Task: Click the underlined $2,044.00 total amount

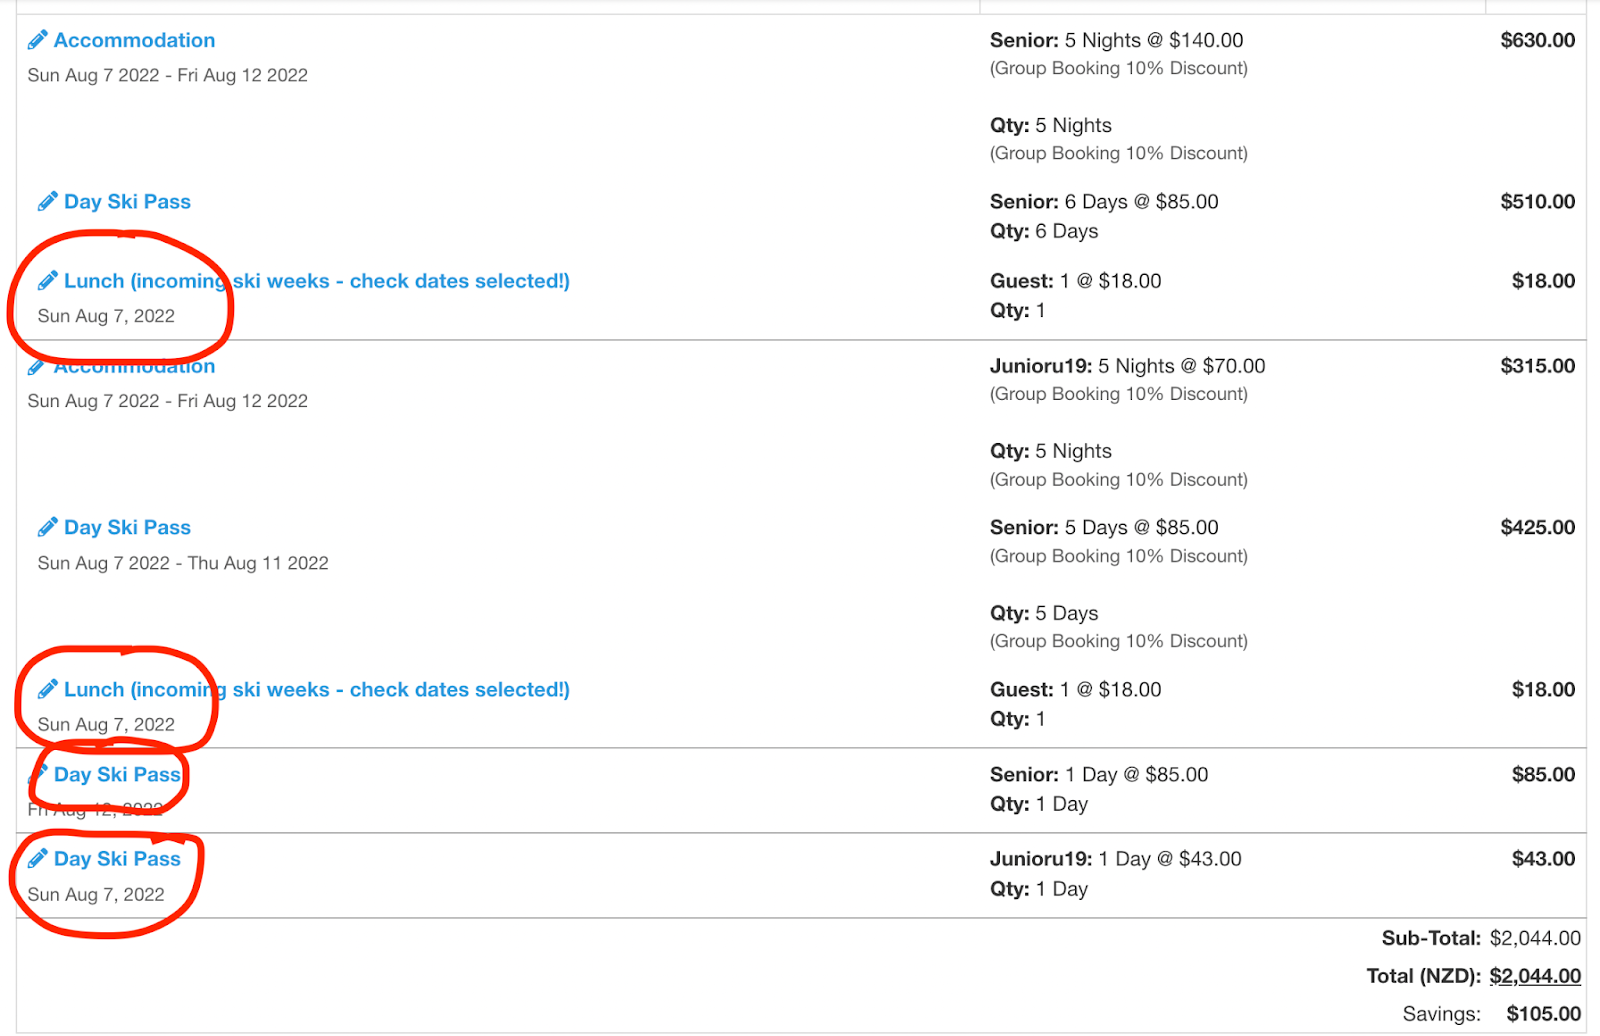Action: tap(1534, 976)
